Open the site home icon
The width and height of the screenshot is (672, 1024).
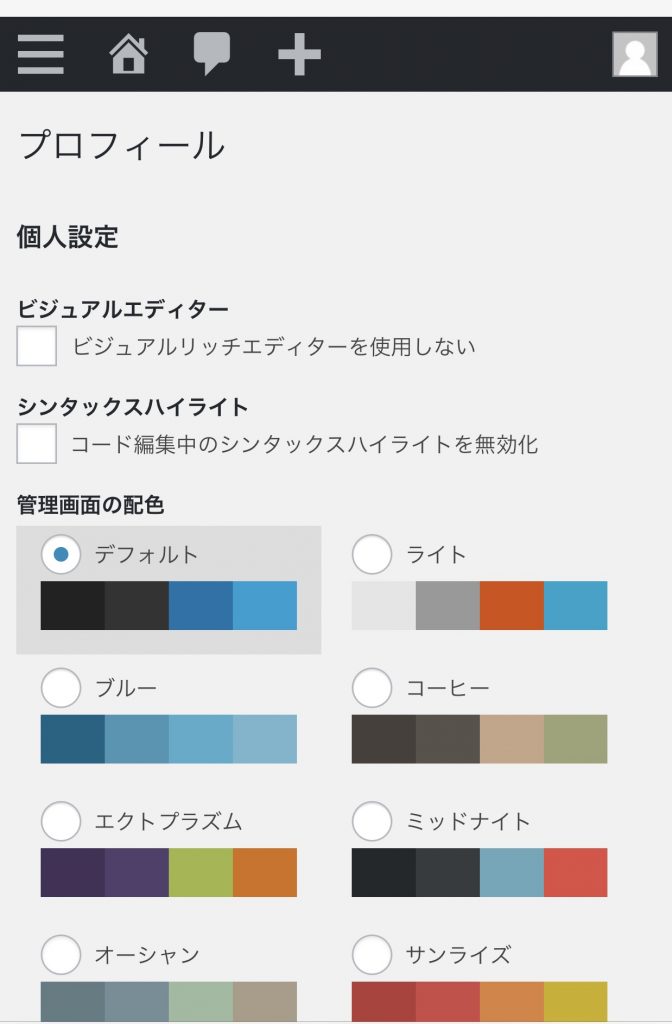[x=128, y=54]
